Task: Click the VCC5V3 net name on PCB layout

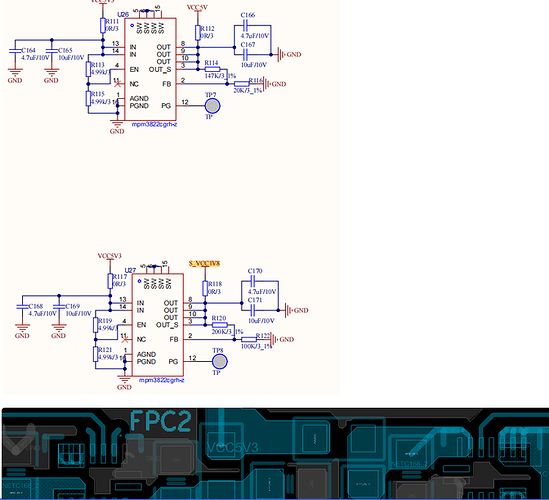Action: pyautogui.click(x=232, y=447)
